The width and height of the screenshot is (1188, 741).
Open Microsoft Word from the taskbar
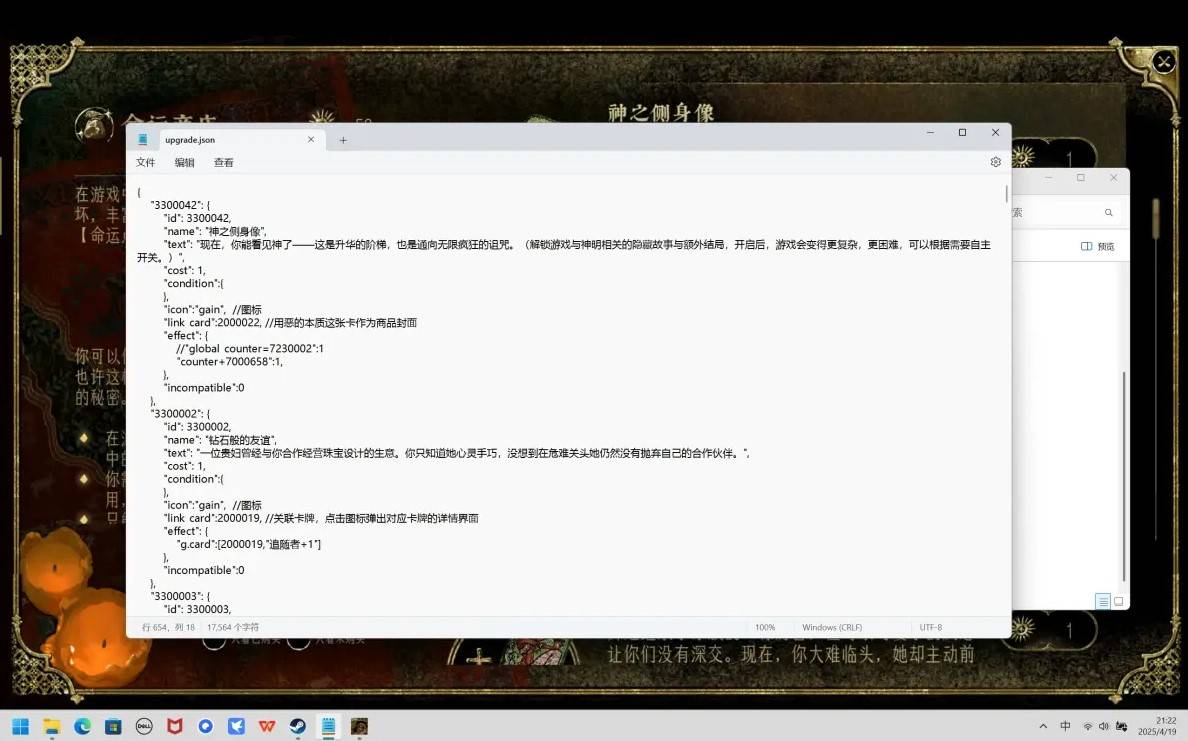coord(266,726)
